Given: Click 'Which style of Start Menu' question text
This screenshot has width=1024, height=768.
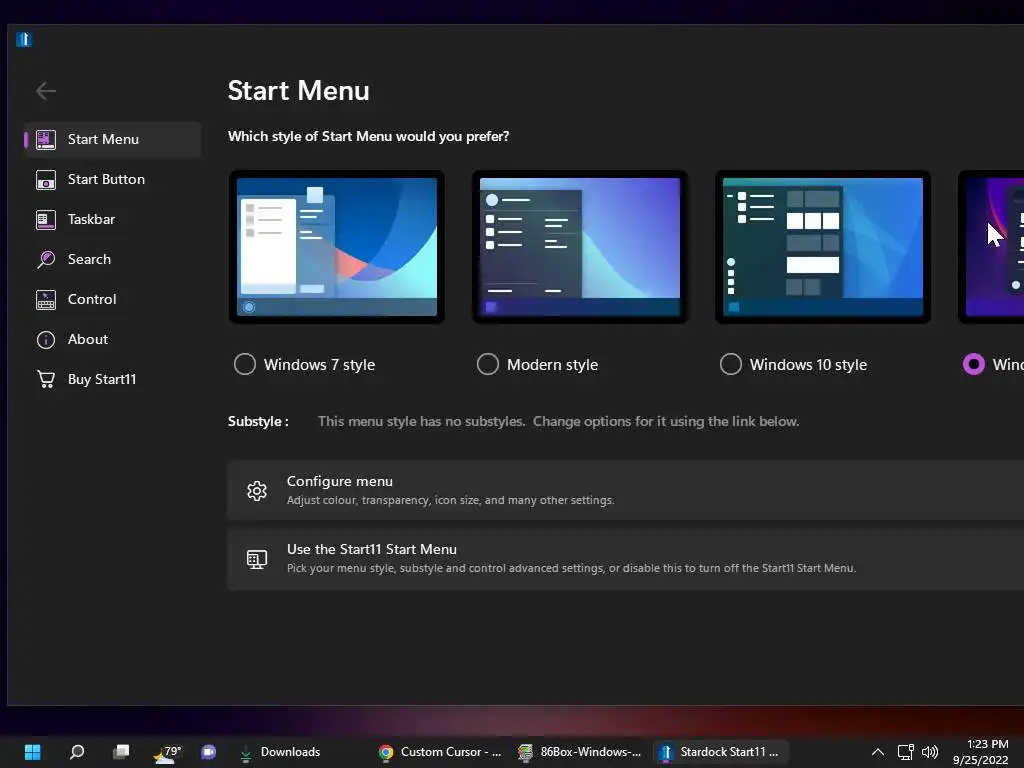Looking at the screenshot, I should (368, 136).
